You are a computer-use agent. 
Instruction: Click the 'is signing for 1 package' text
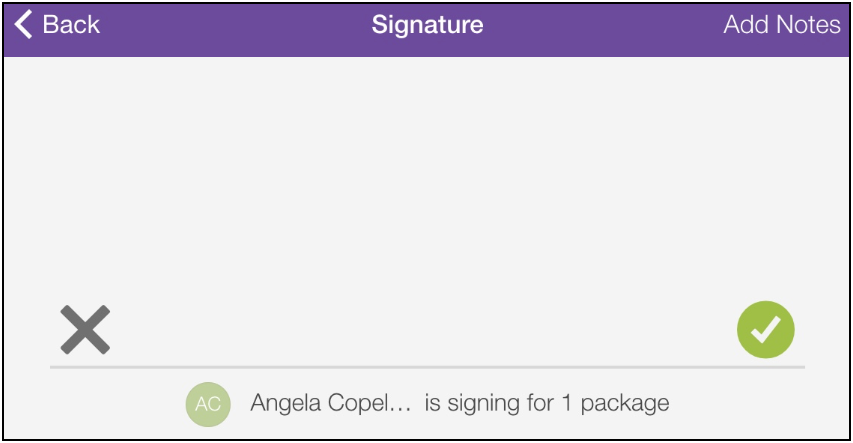(547, 404)
